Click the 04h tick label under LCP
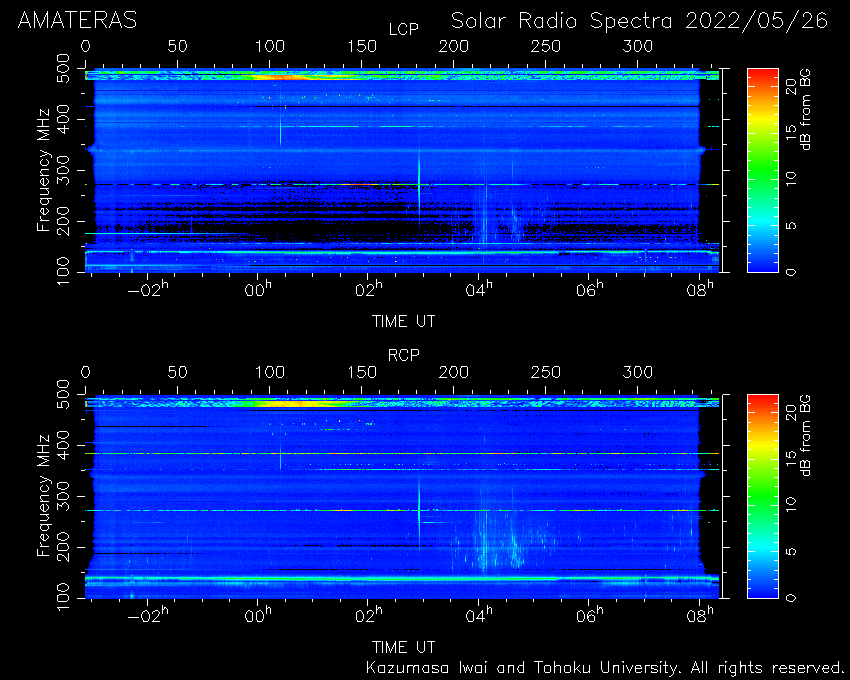This screenshot has height=680, width=850. 479,290
